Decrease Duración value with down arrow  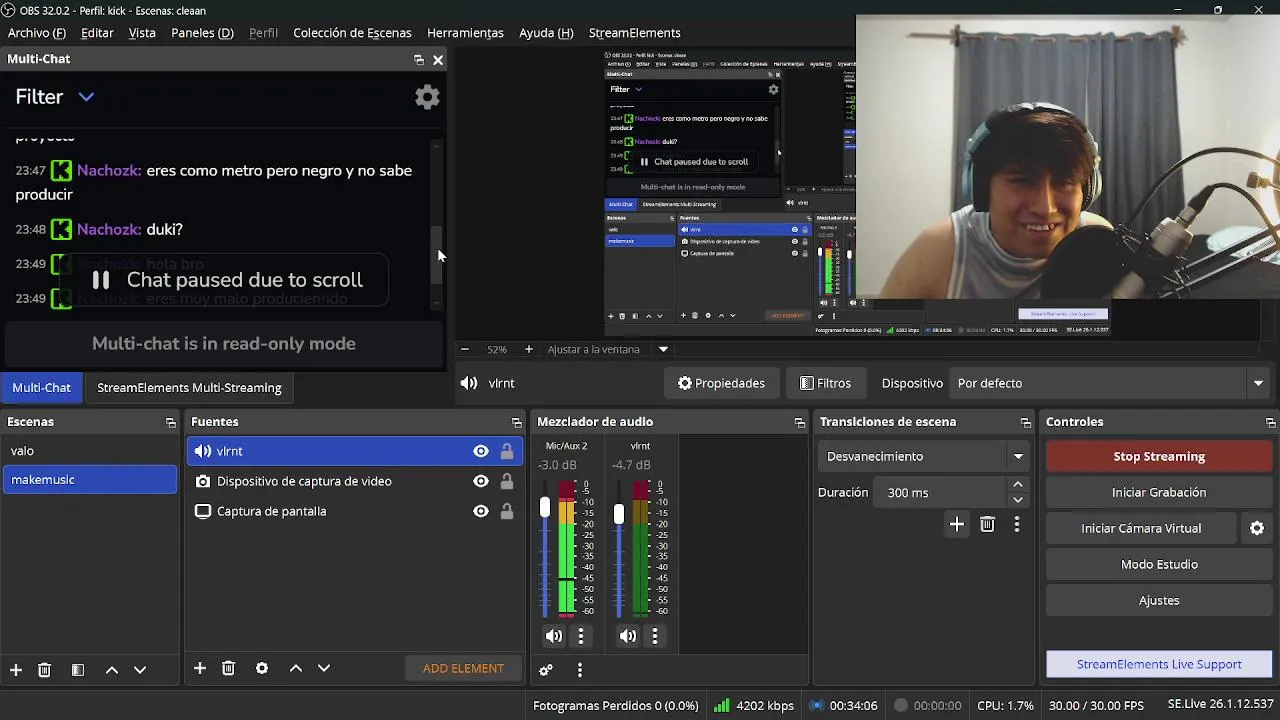coord(1018,499)
